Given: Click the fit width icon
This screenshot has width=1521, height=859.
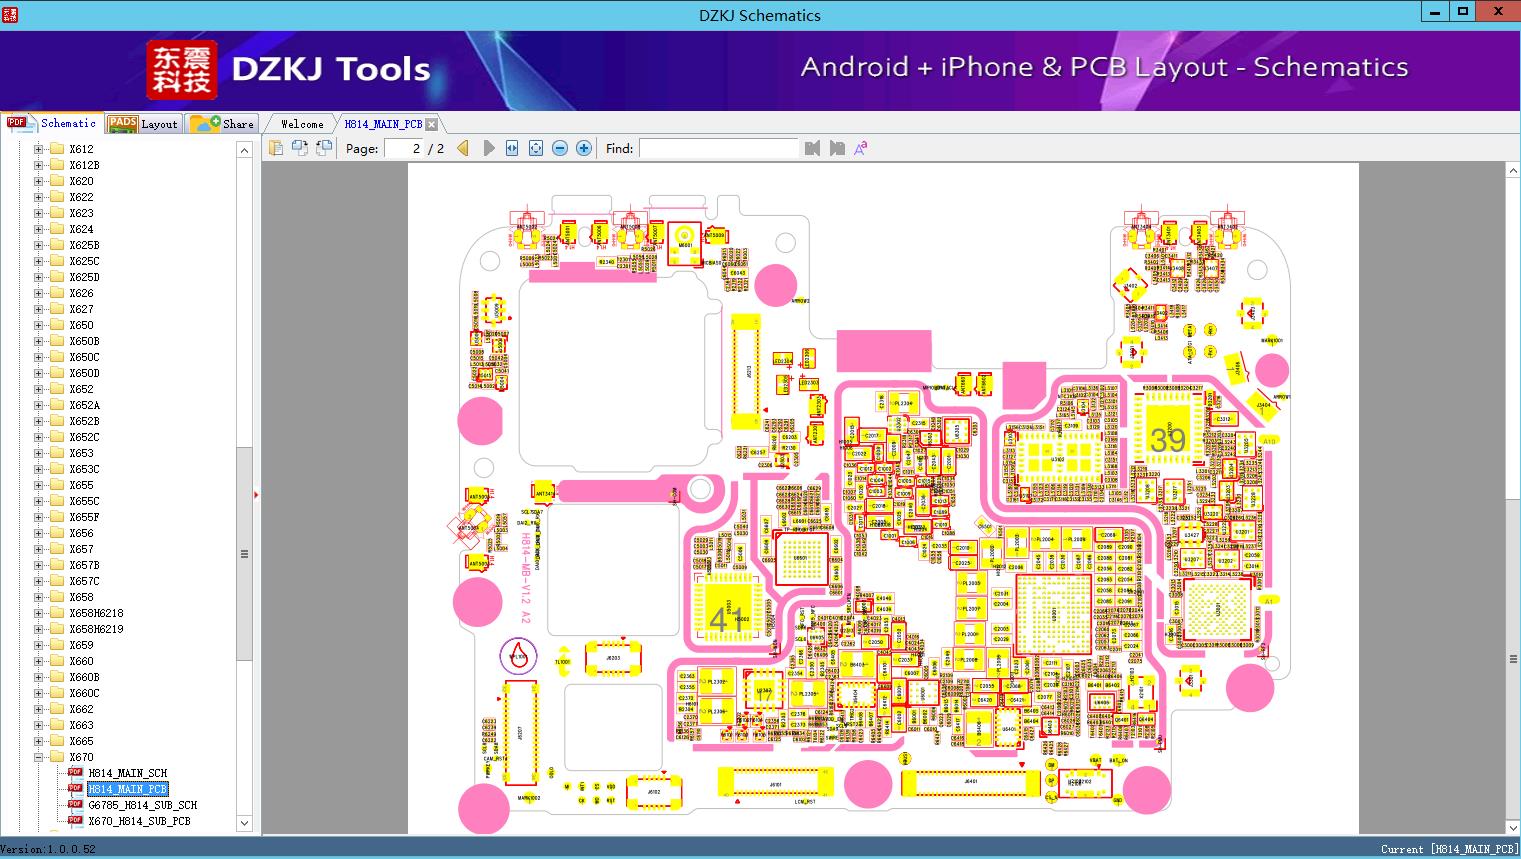Looking at the screenshot, I should coord(512,148).
